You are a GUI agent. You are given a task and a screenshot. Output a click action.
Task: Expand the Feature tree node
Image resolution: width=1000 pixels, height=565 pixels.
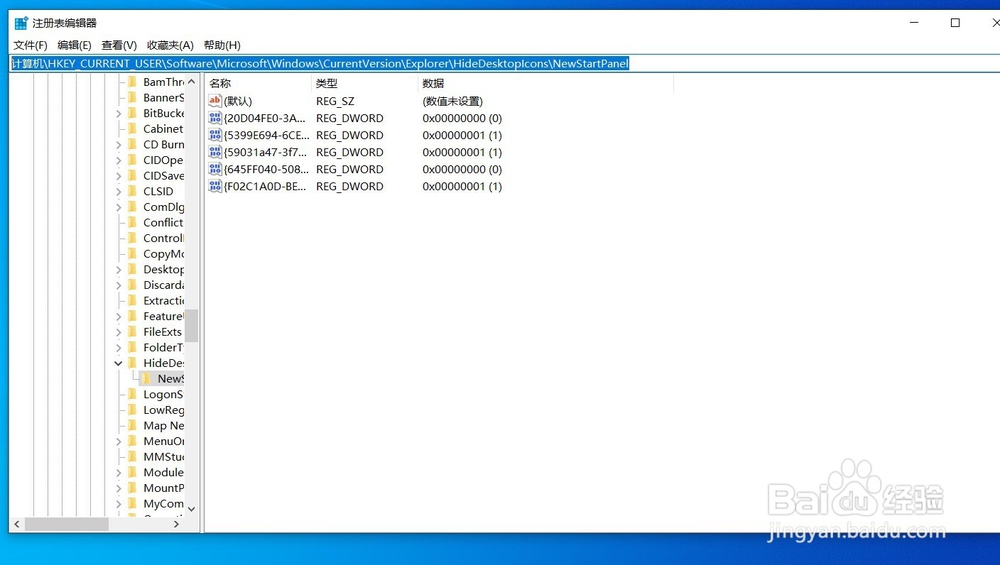(x=119, y=316)
